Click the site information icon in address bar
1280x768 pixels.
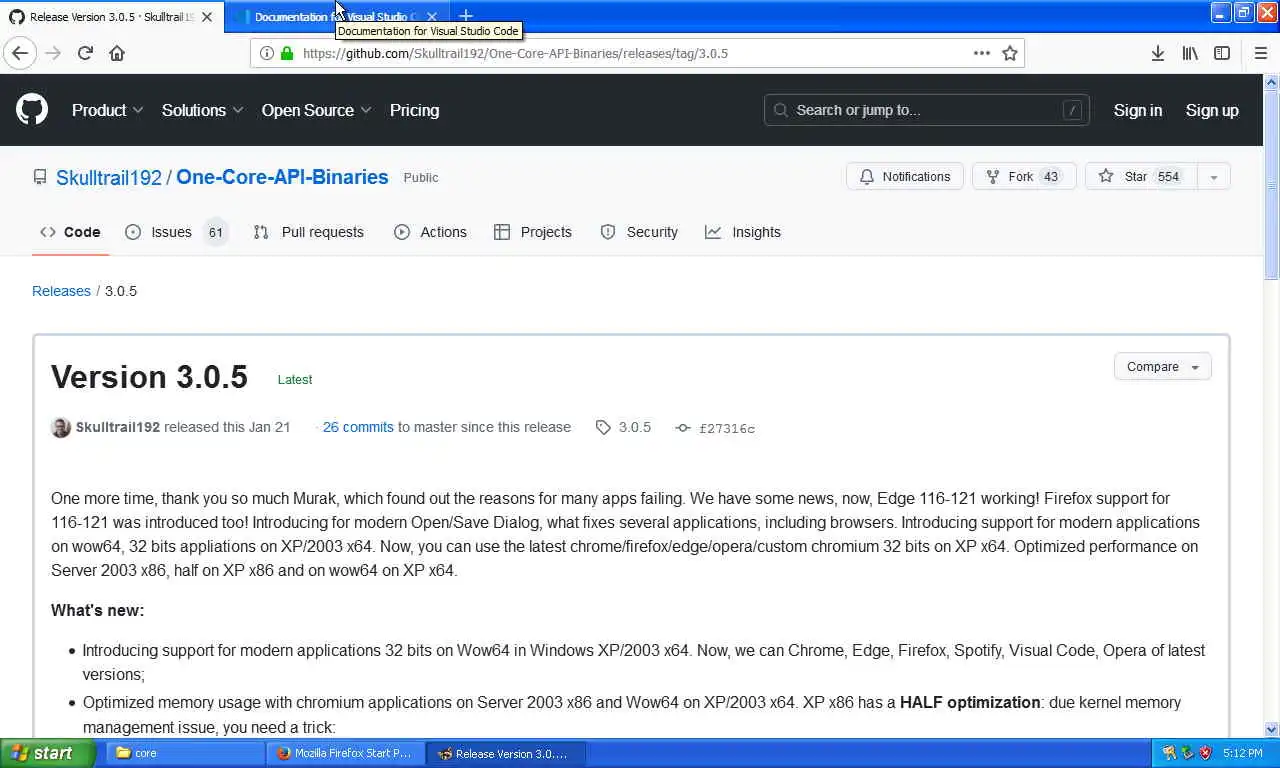[267, 53]
